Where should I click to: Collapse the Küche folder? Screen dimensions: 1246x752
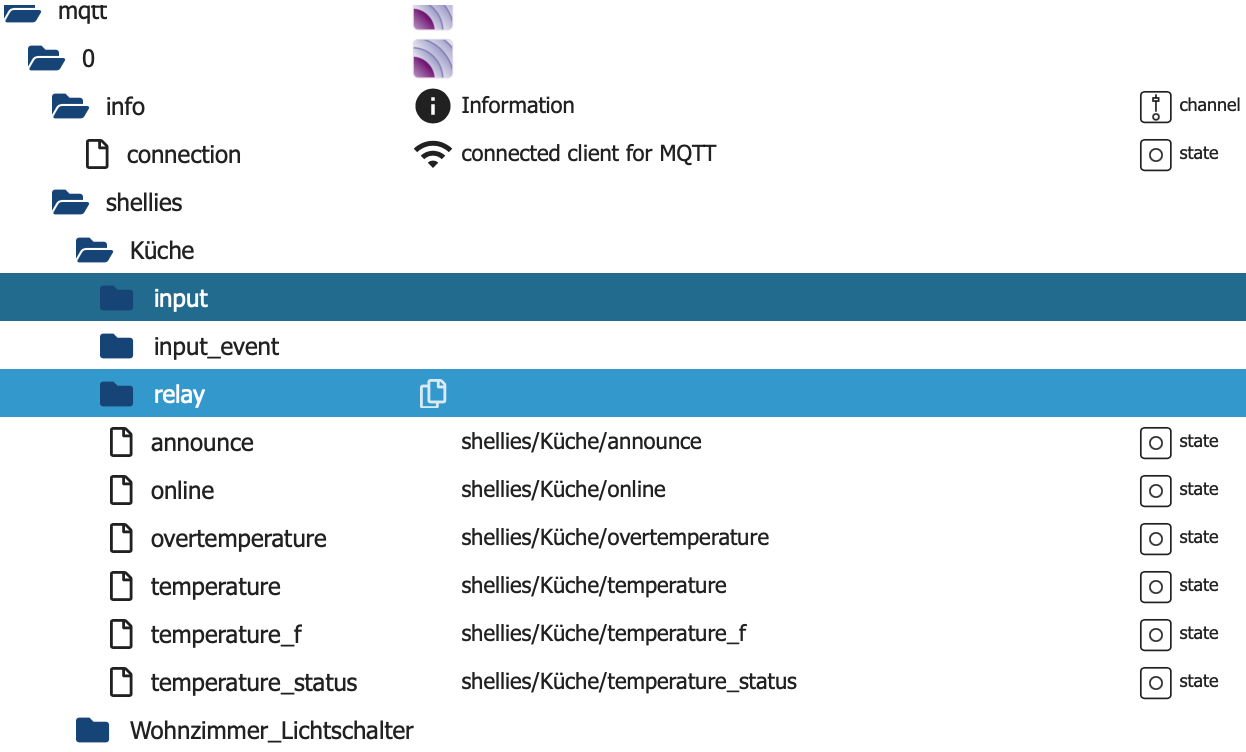pos(94,251)
